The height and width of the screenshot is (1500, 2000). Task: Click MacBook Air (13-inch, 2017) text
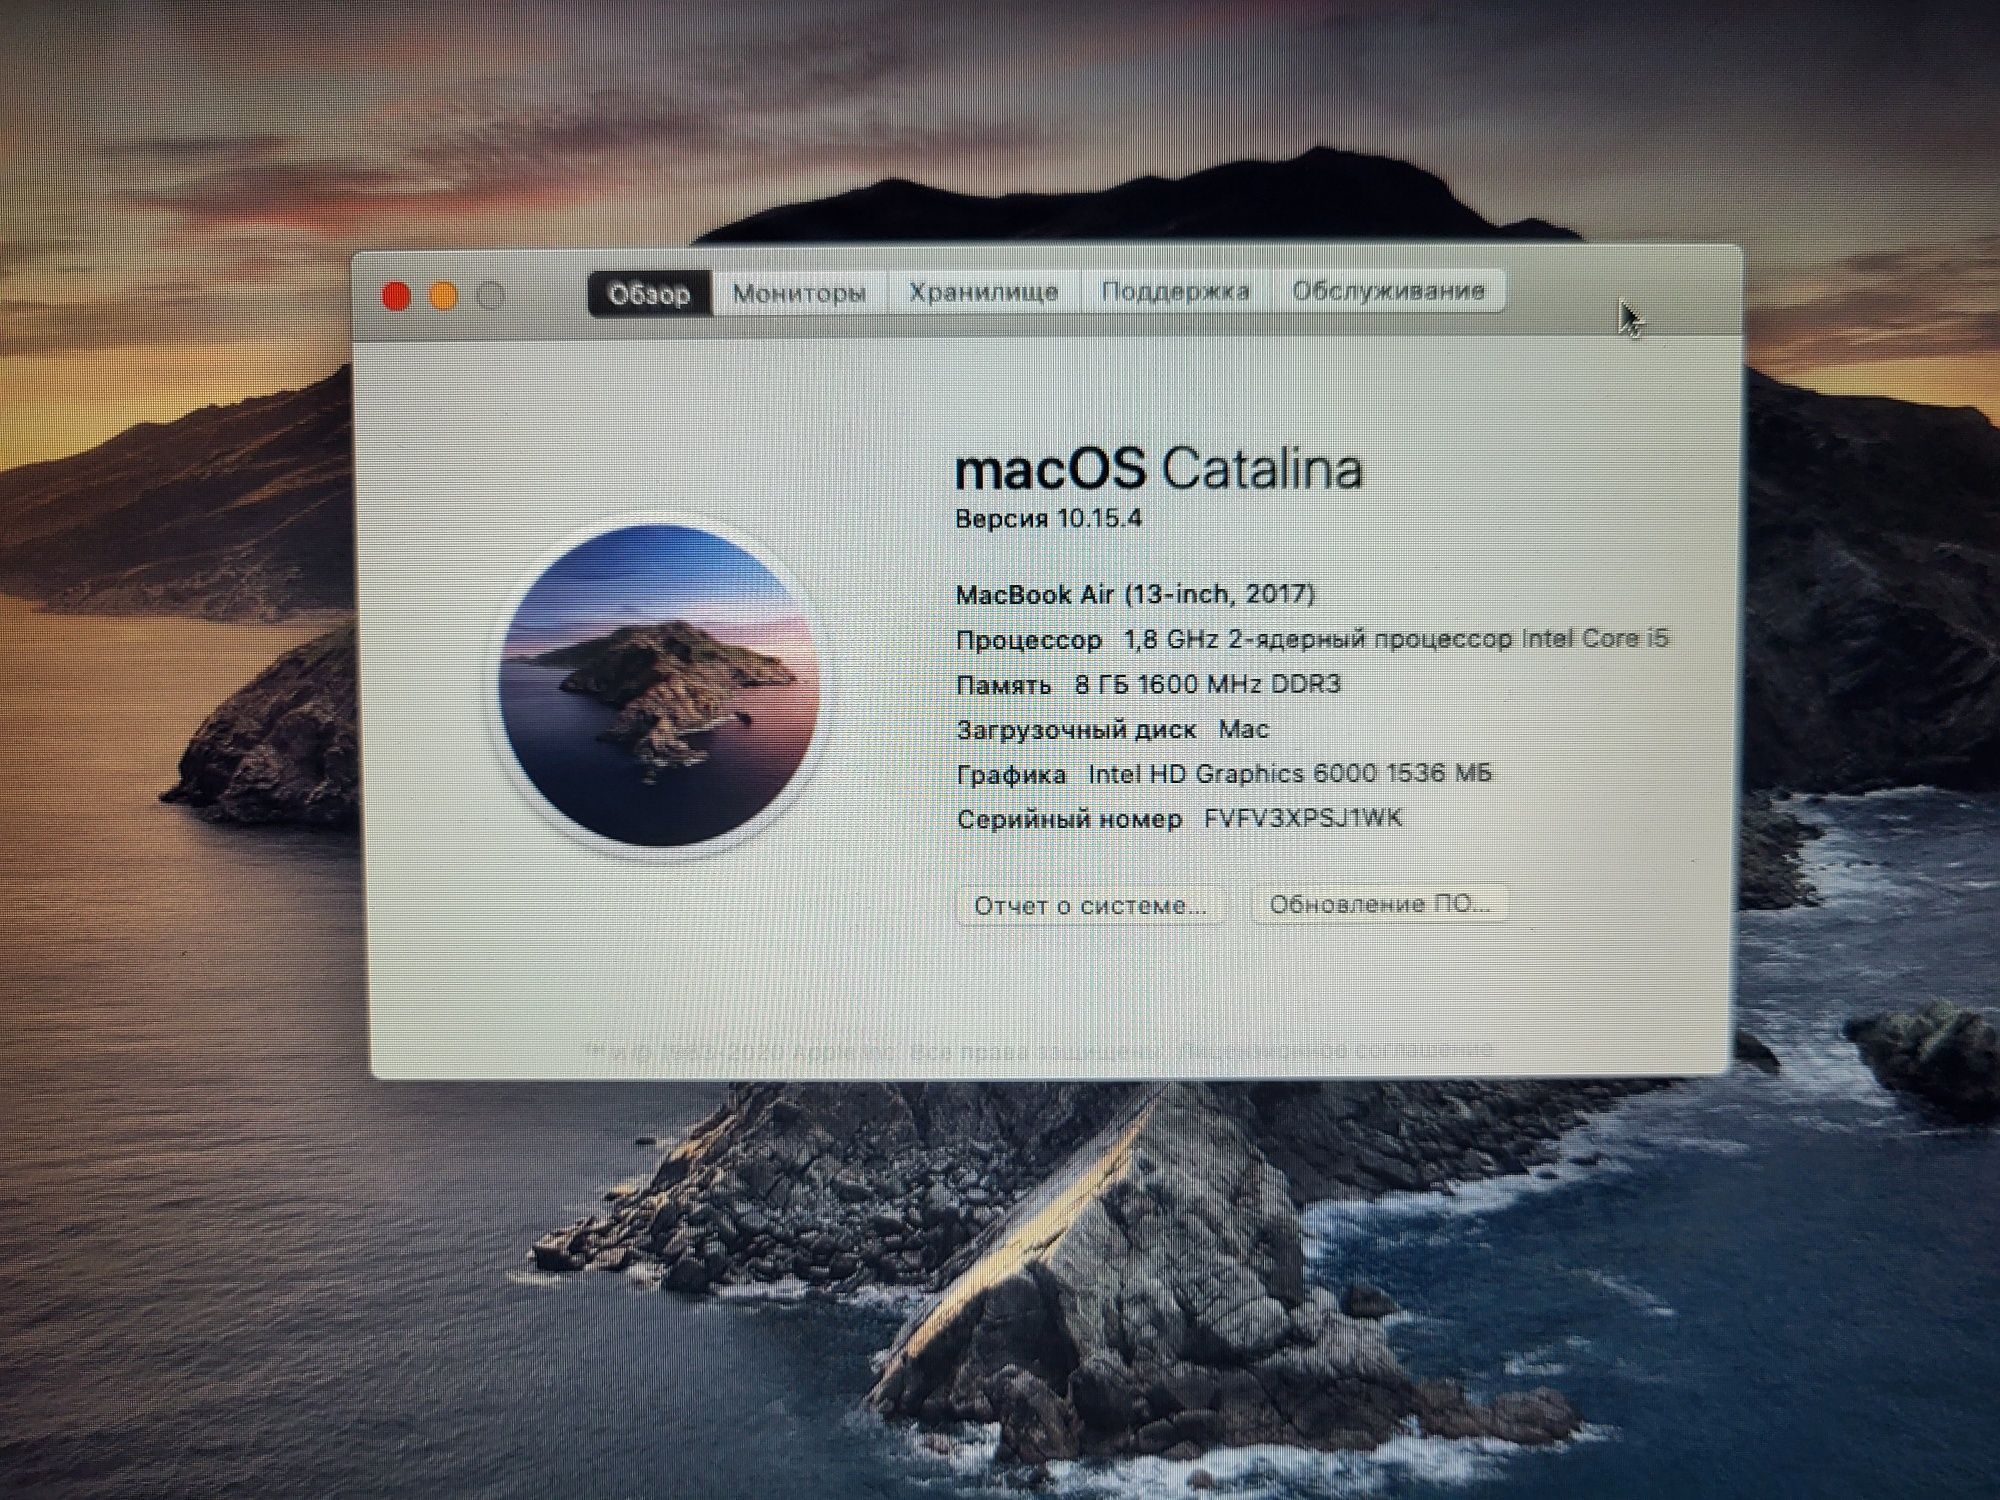point(1135,594)
